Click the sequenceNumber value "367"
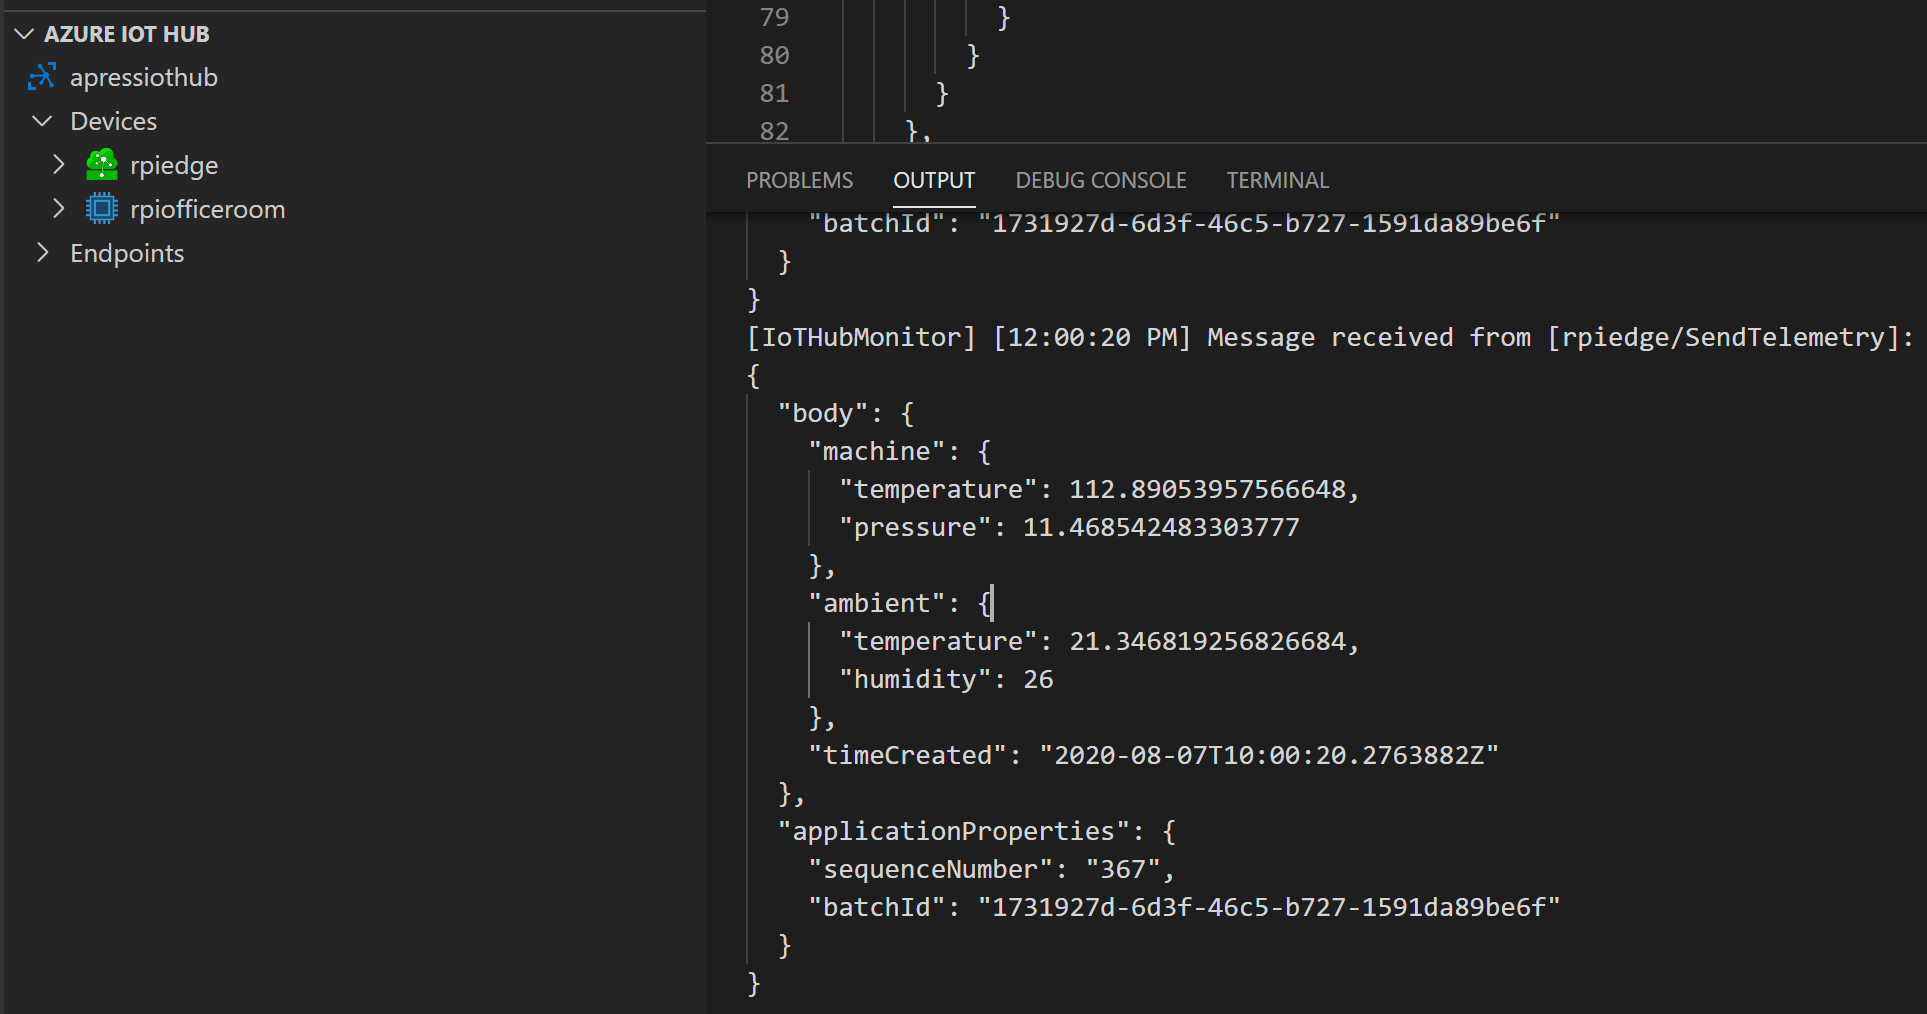1927x1014 pixels. coord(1123,869)
